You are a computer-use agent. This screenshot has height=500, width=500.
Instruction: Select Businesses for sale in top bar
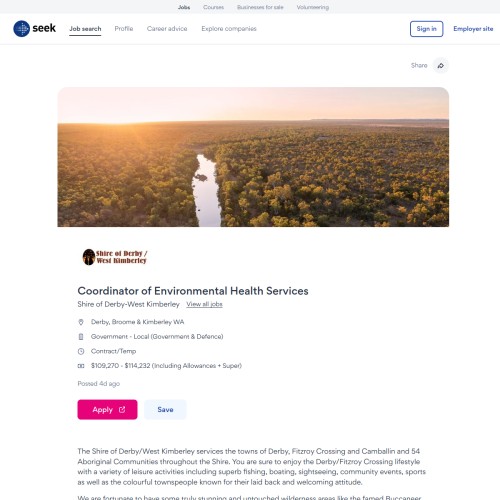tap(260, 7)
